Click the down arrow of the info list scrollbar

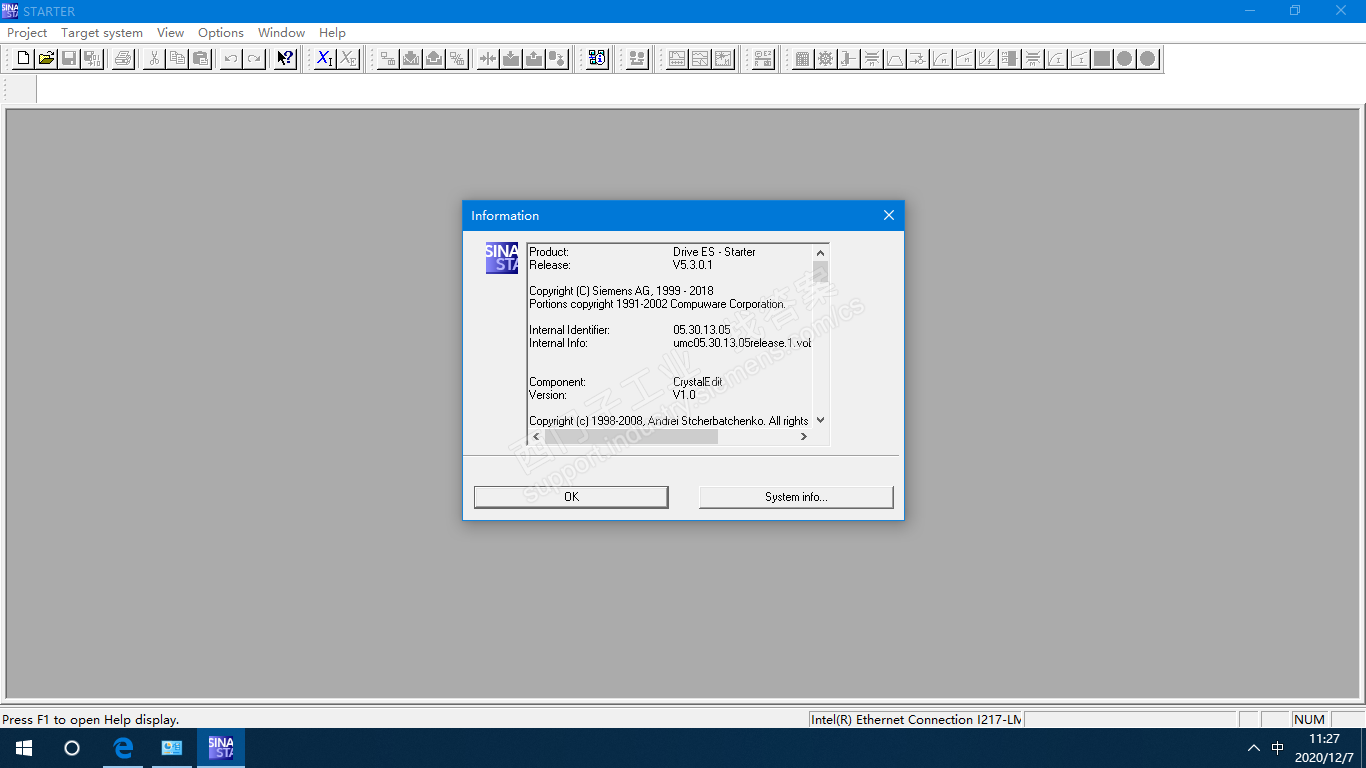pyautogui.click(x=821, y=421)
